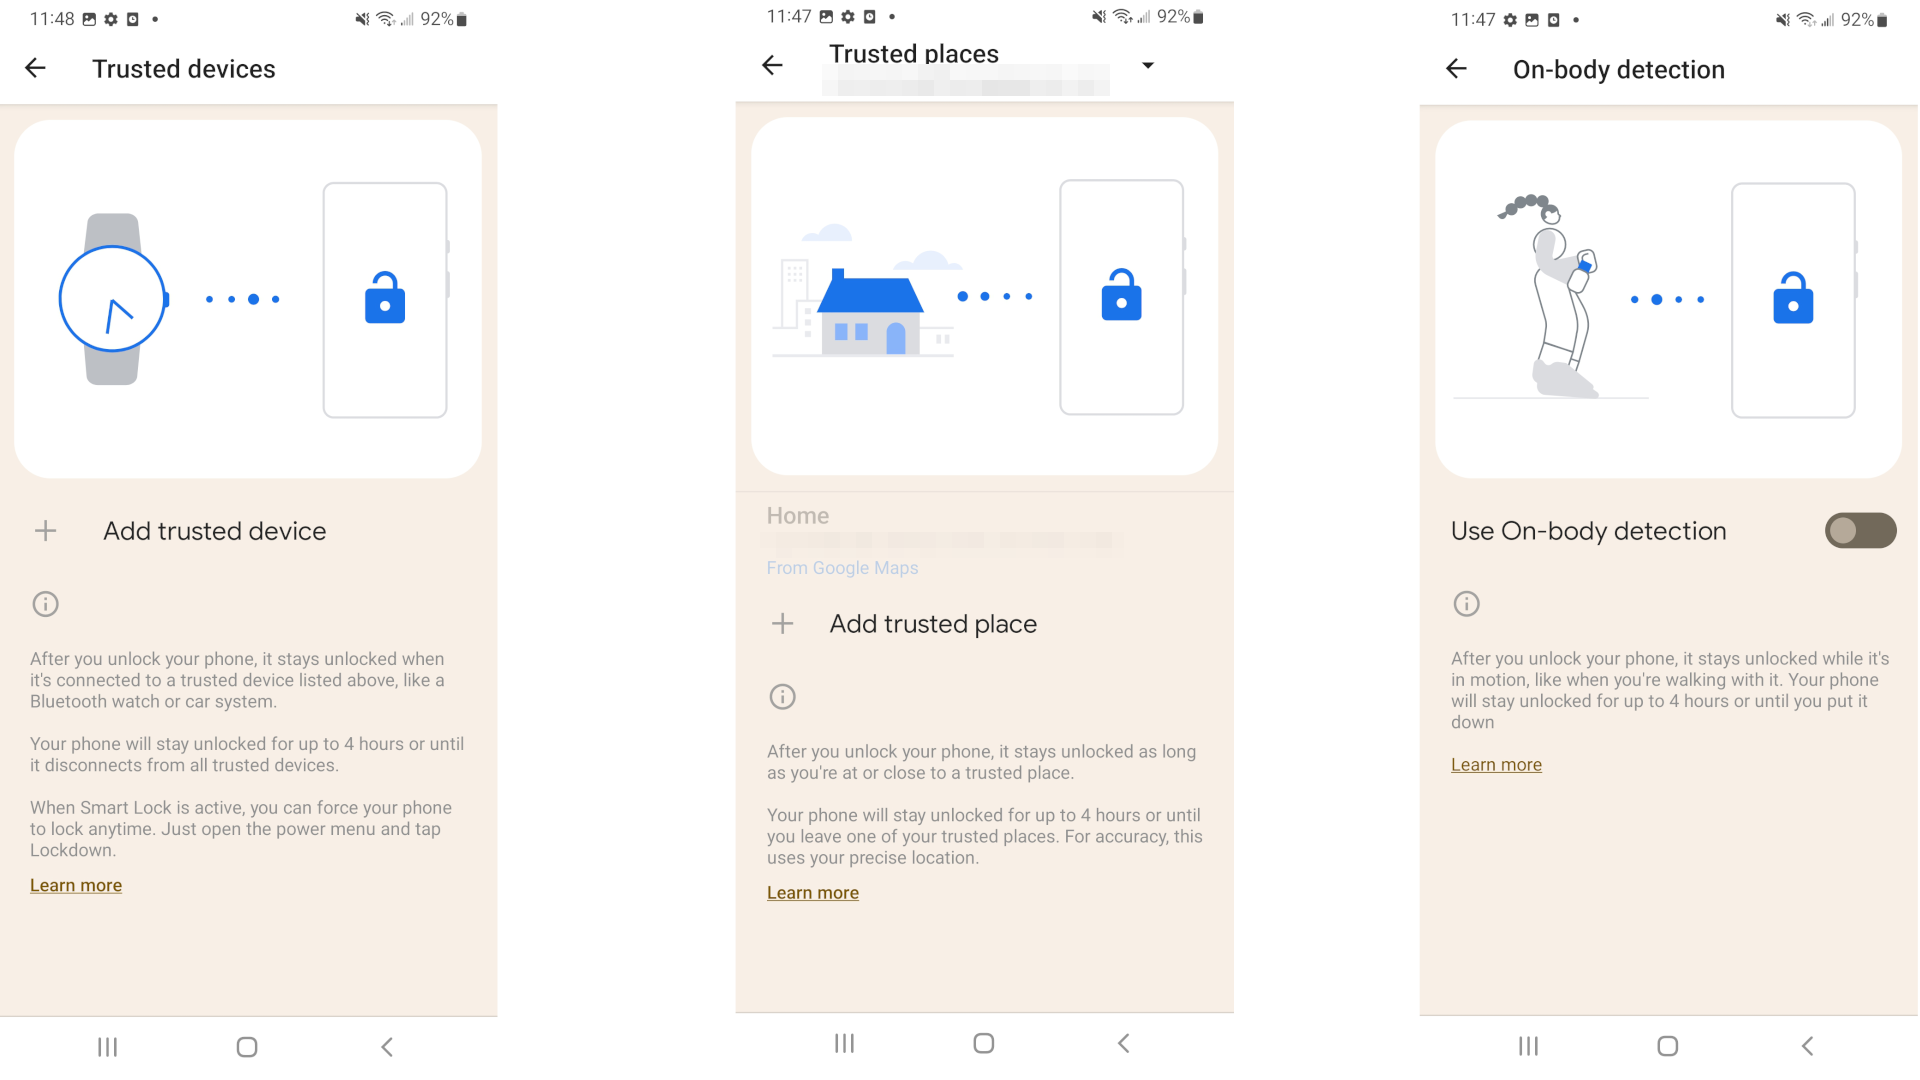Go back from Trusted devices screen
This screenshot has height=1080, width=1920.
click(36, 68)
